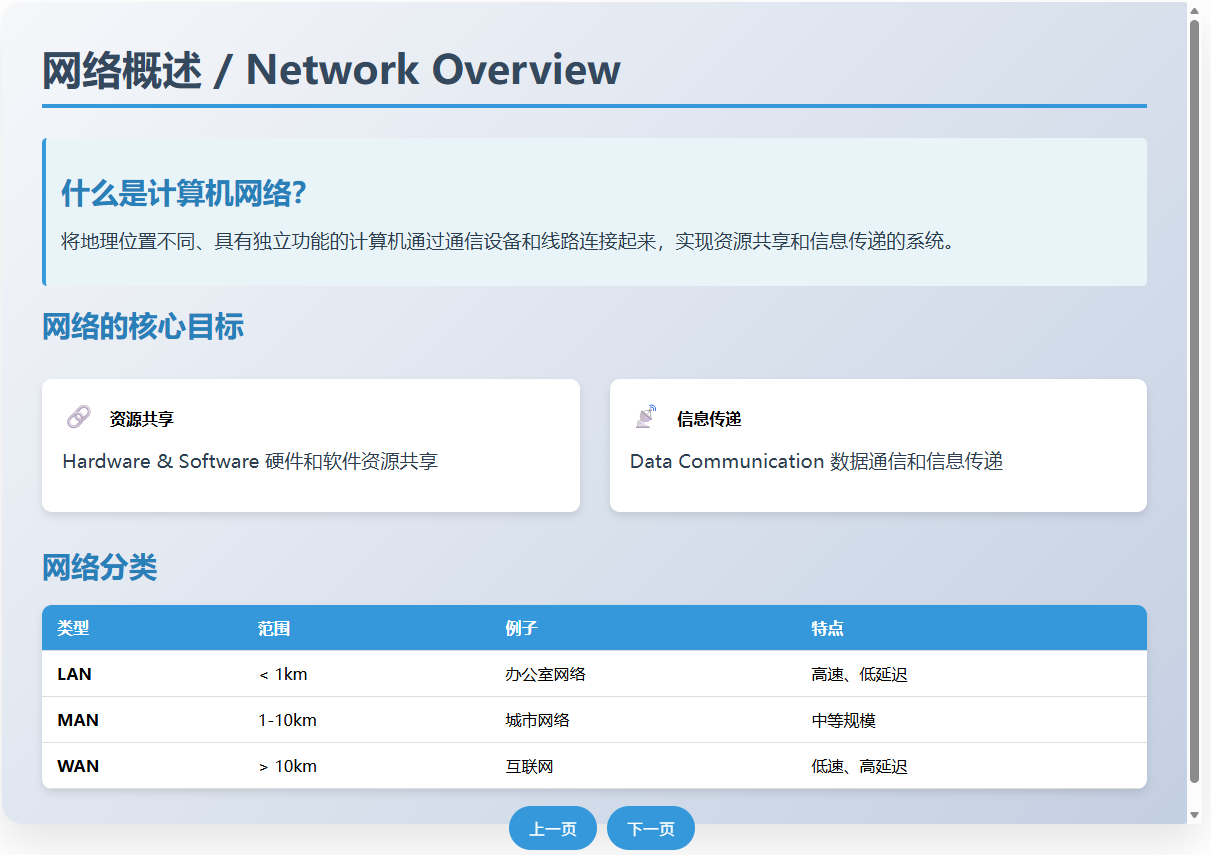This screenshot has width=1211, height=855.
Task: Select the 信息传递 card
Action: pos(878,445)
